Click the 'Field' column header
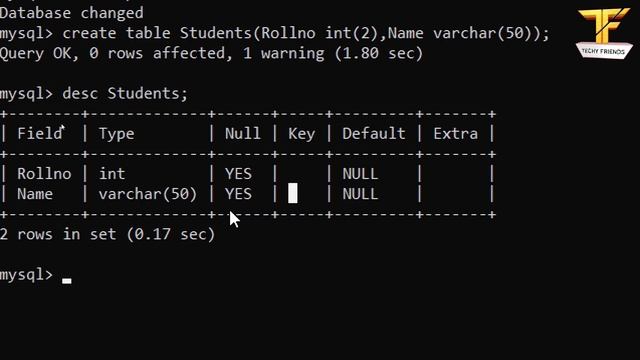The height and width of the screenshot is (360, 640). [40, 133]
